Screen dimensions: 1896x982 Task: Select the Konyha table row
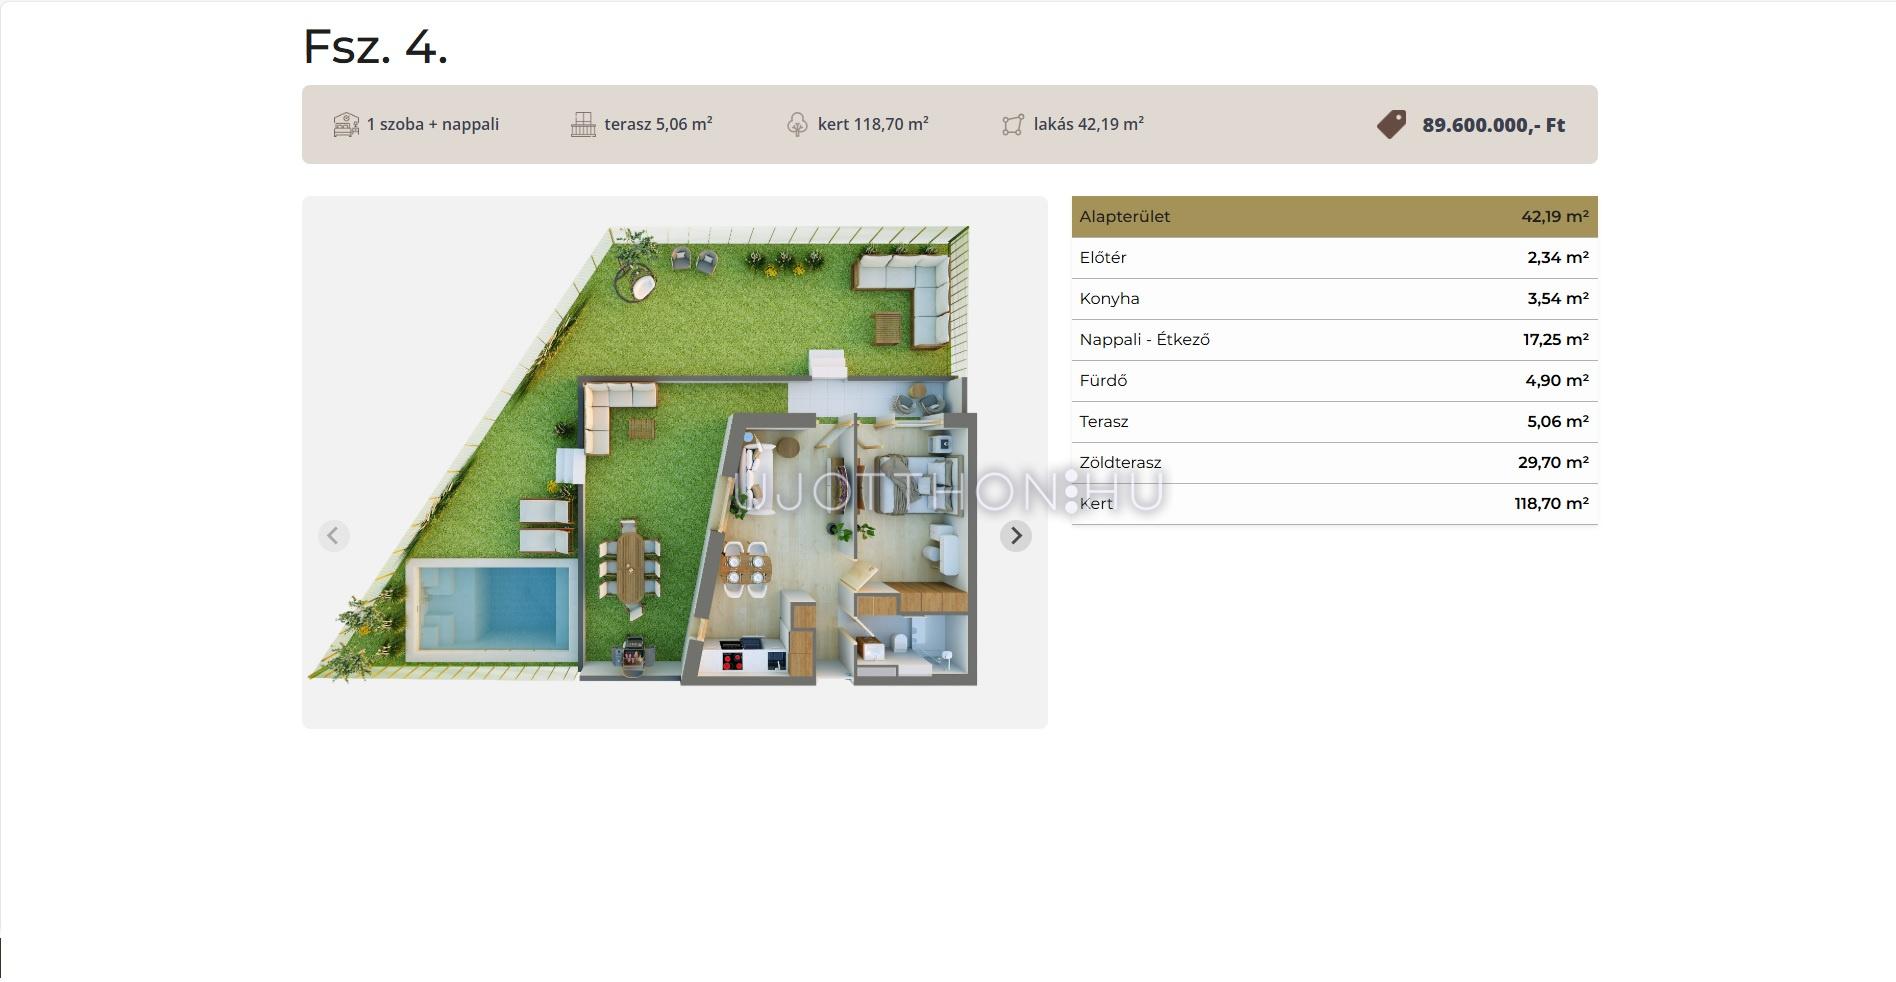[x=1334, y=299]
